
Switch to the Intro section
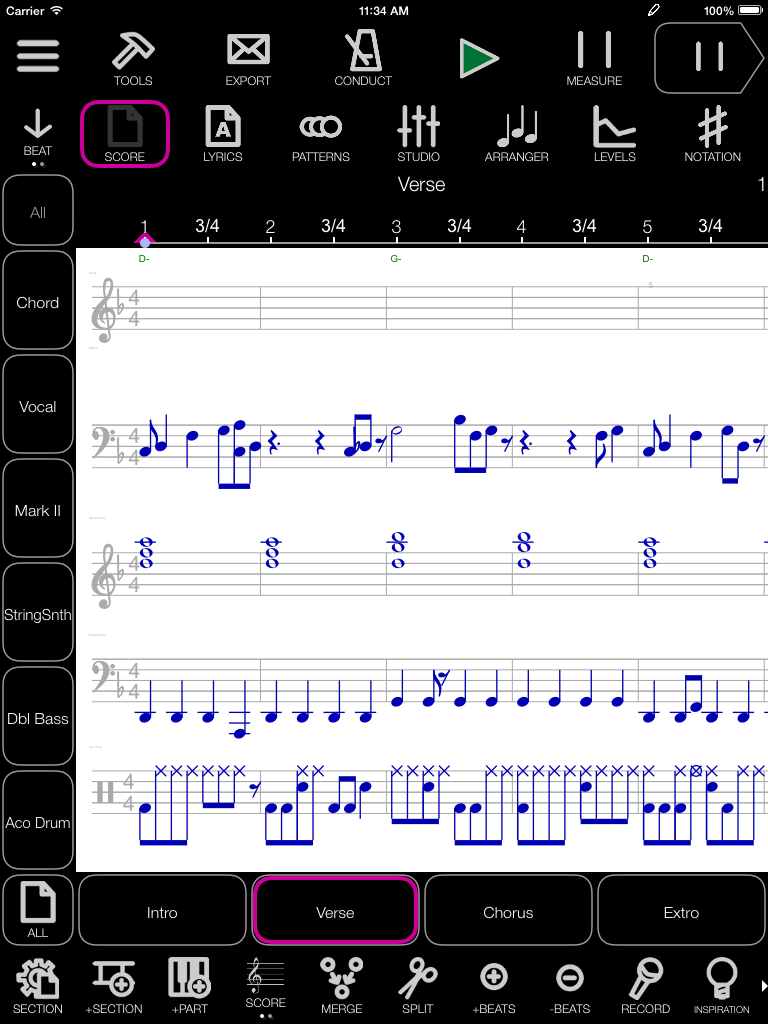162,910
